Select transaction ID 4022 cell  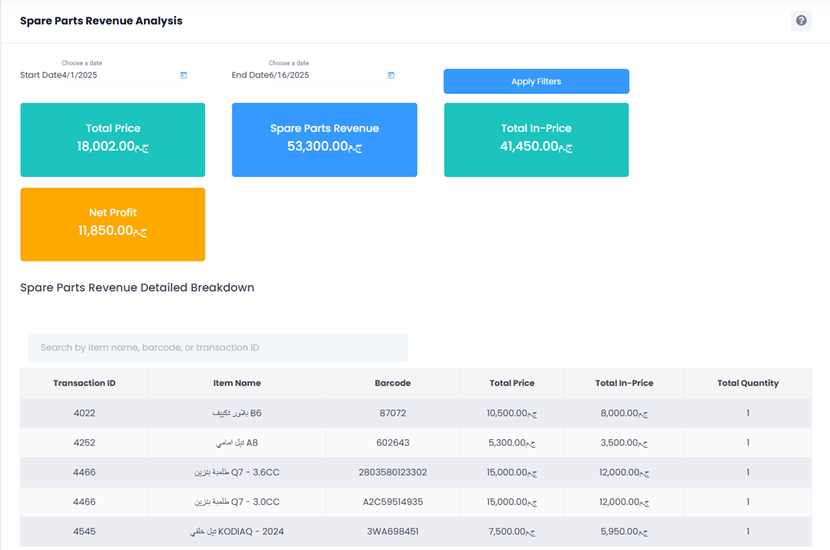coord(84,413)
